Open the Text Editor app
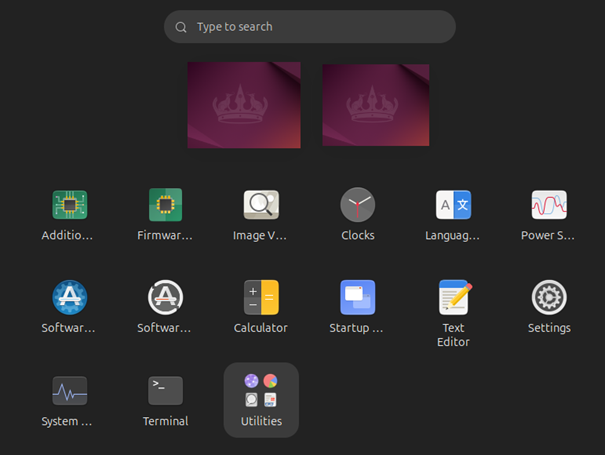This screenshot has height=455, width=605. pyautogui.click(x=453, y=298)
